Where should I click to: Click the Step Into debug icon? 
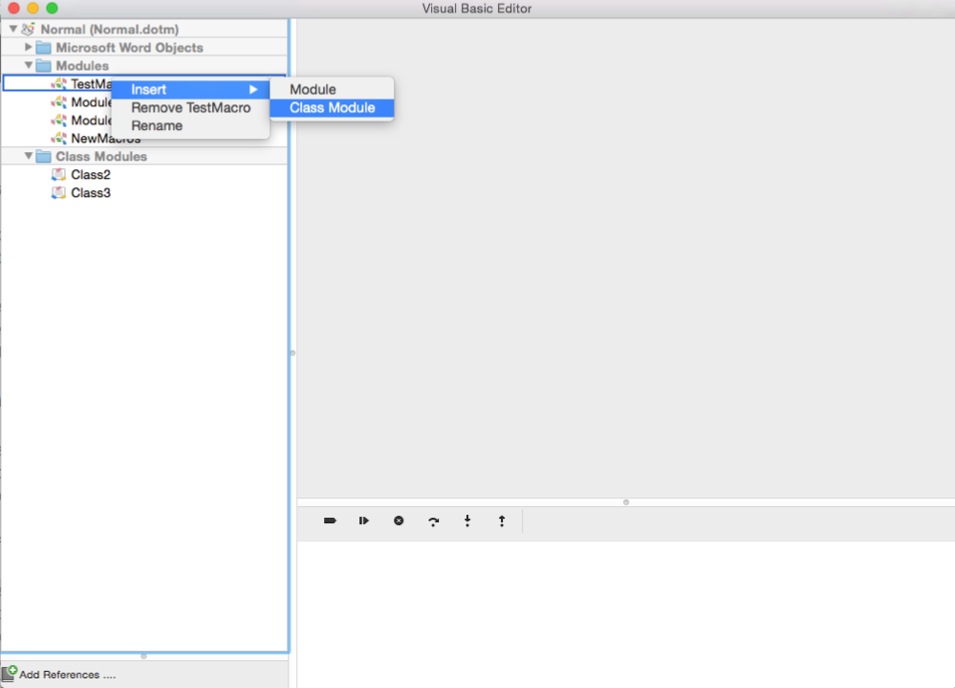pyautogui.click(x=467, y=521)
